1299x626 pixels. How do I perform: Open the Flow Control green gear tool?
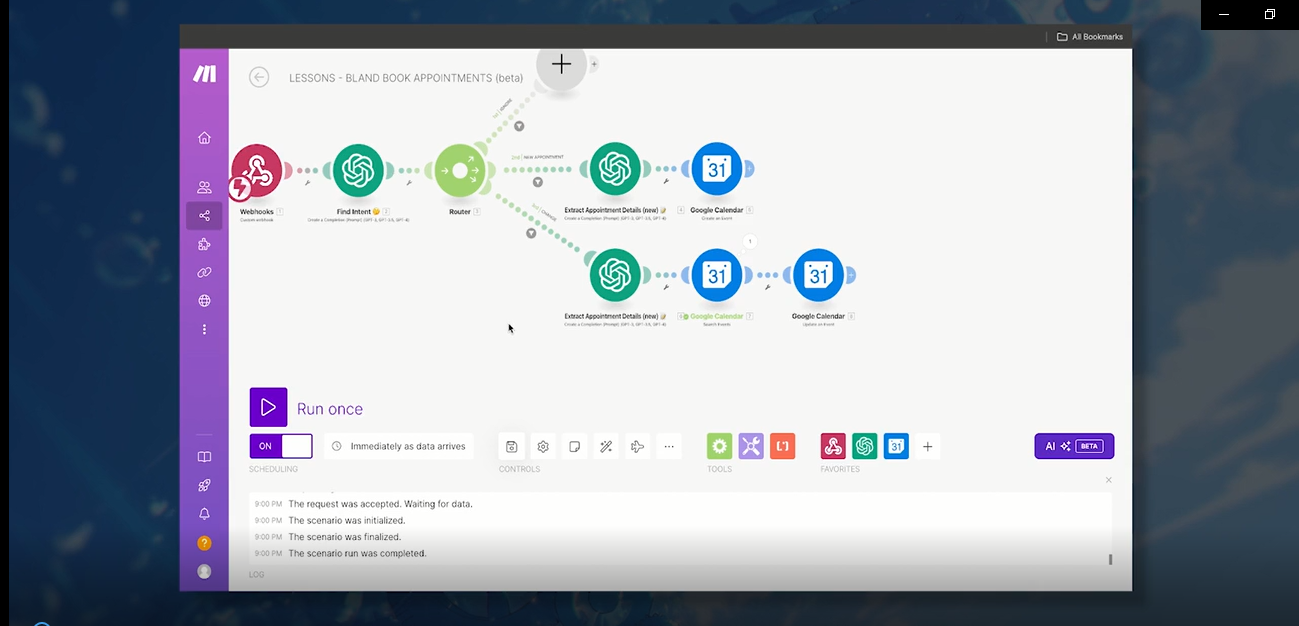click(719, 446)
